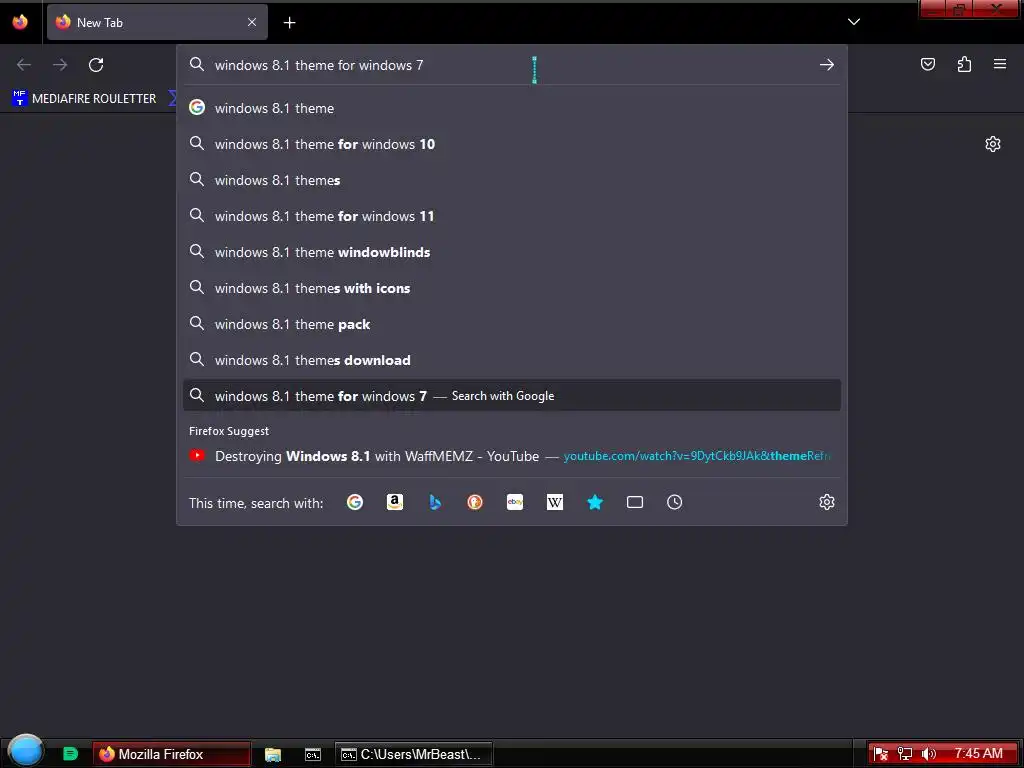Go back one page
Viewport: 1024px width, 768px height.
click(x=24, y=65)
